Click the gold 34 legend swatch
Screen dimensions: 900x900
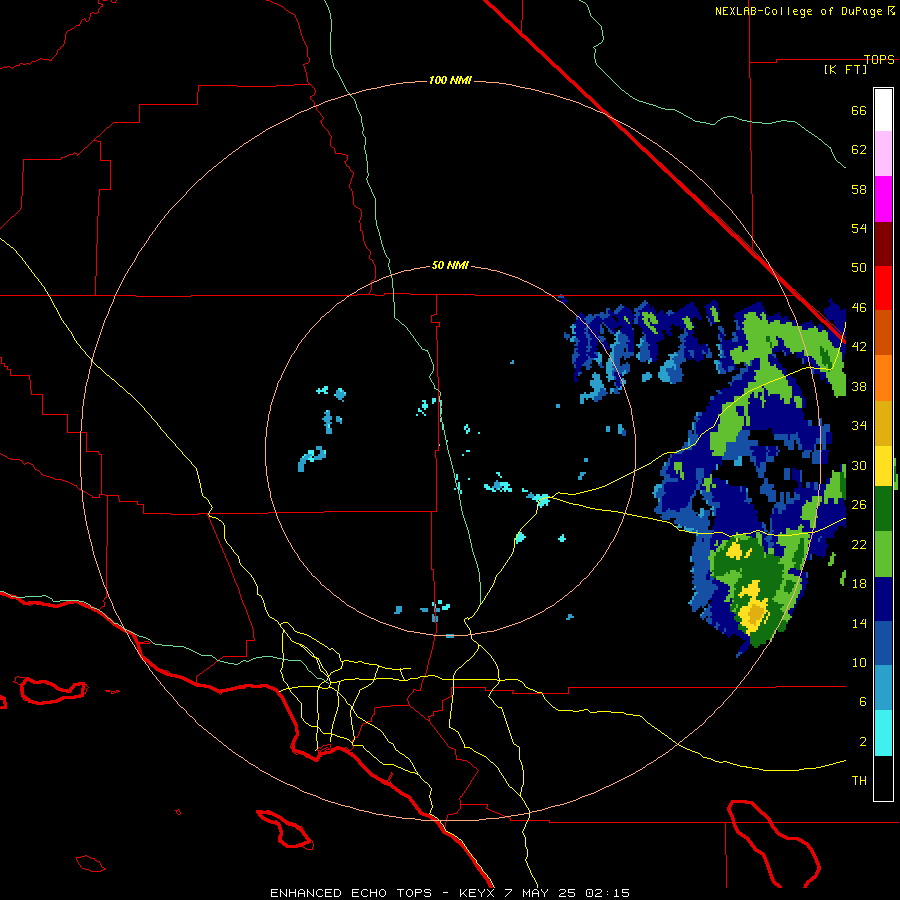pos(883,423)
